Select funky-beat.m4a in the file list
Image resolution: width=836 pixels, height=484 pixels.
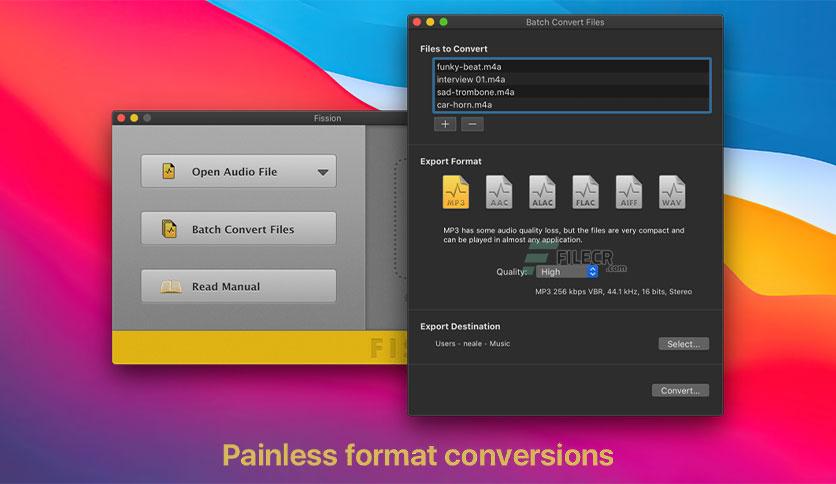click(572, 67)
